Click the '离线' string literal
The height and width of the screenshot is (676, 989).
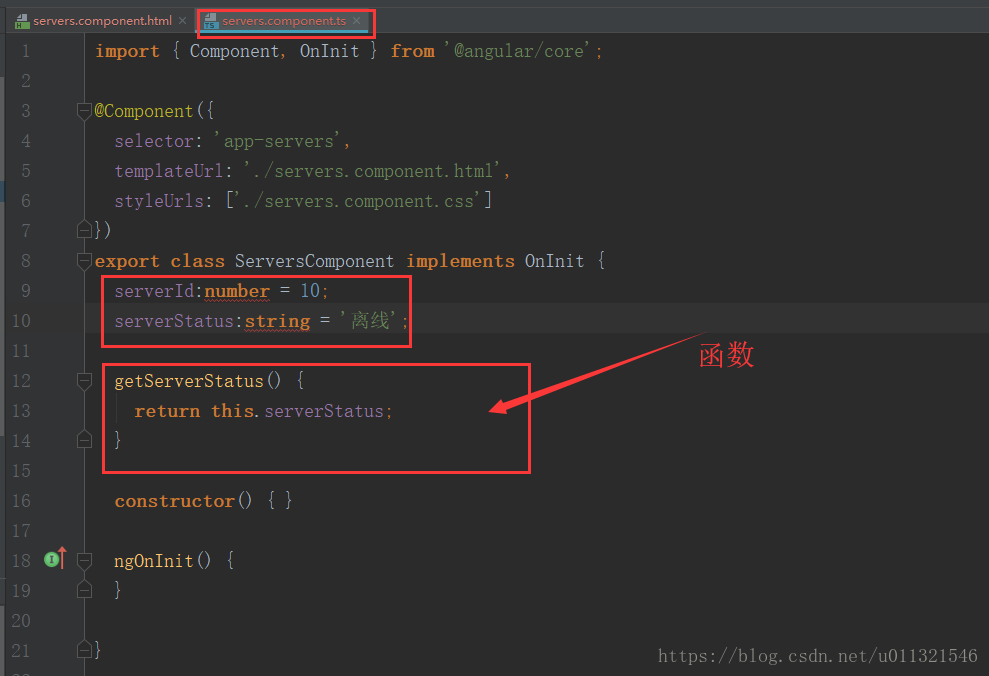point(370,321)
